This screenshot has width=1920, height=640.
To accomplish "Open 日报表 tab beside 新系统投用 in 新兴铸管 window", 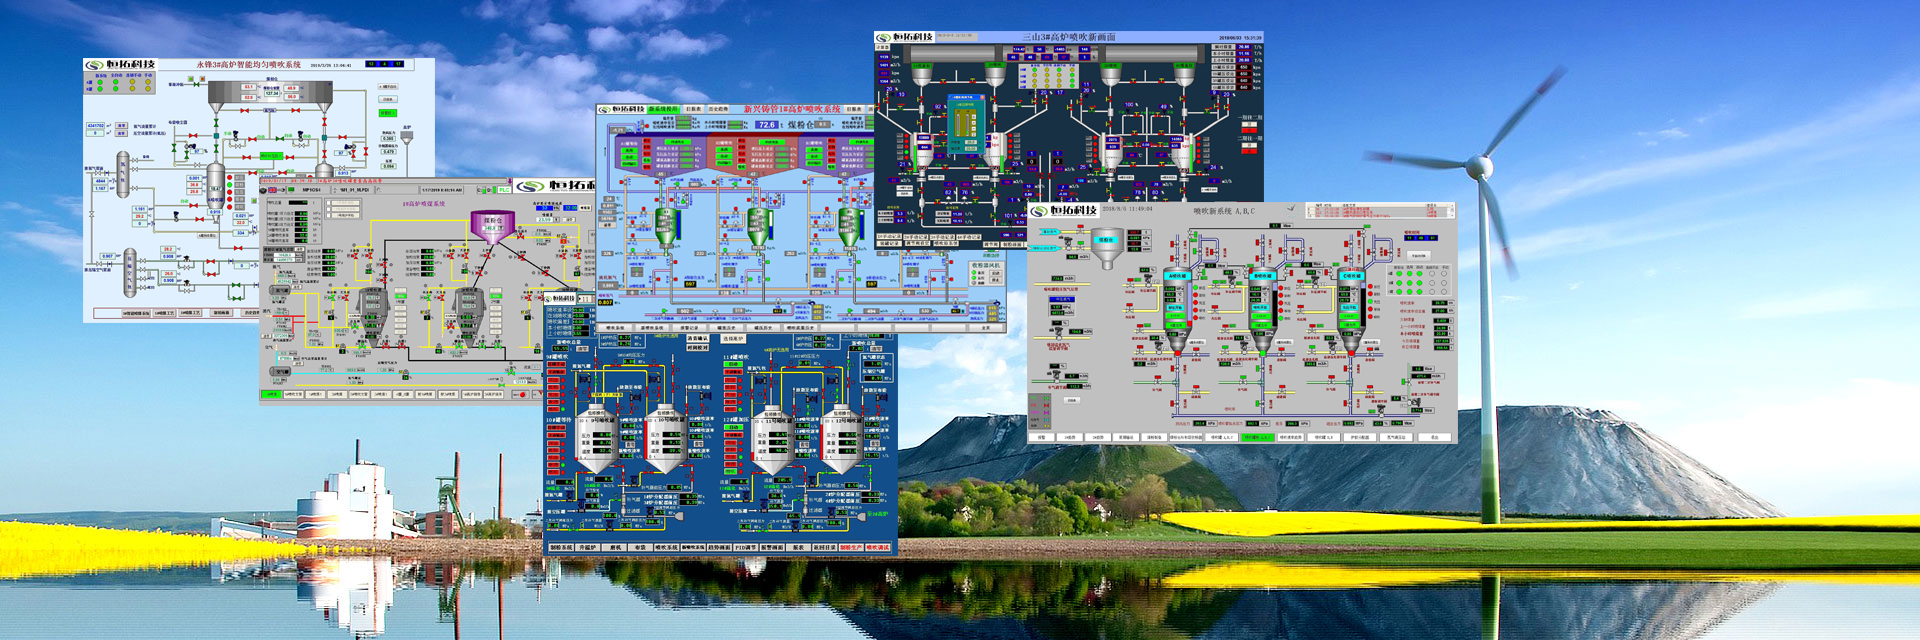I will 694,109.
